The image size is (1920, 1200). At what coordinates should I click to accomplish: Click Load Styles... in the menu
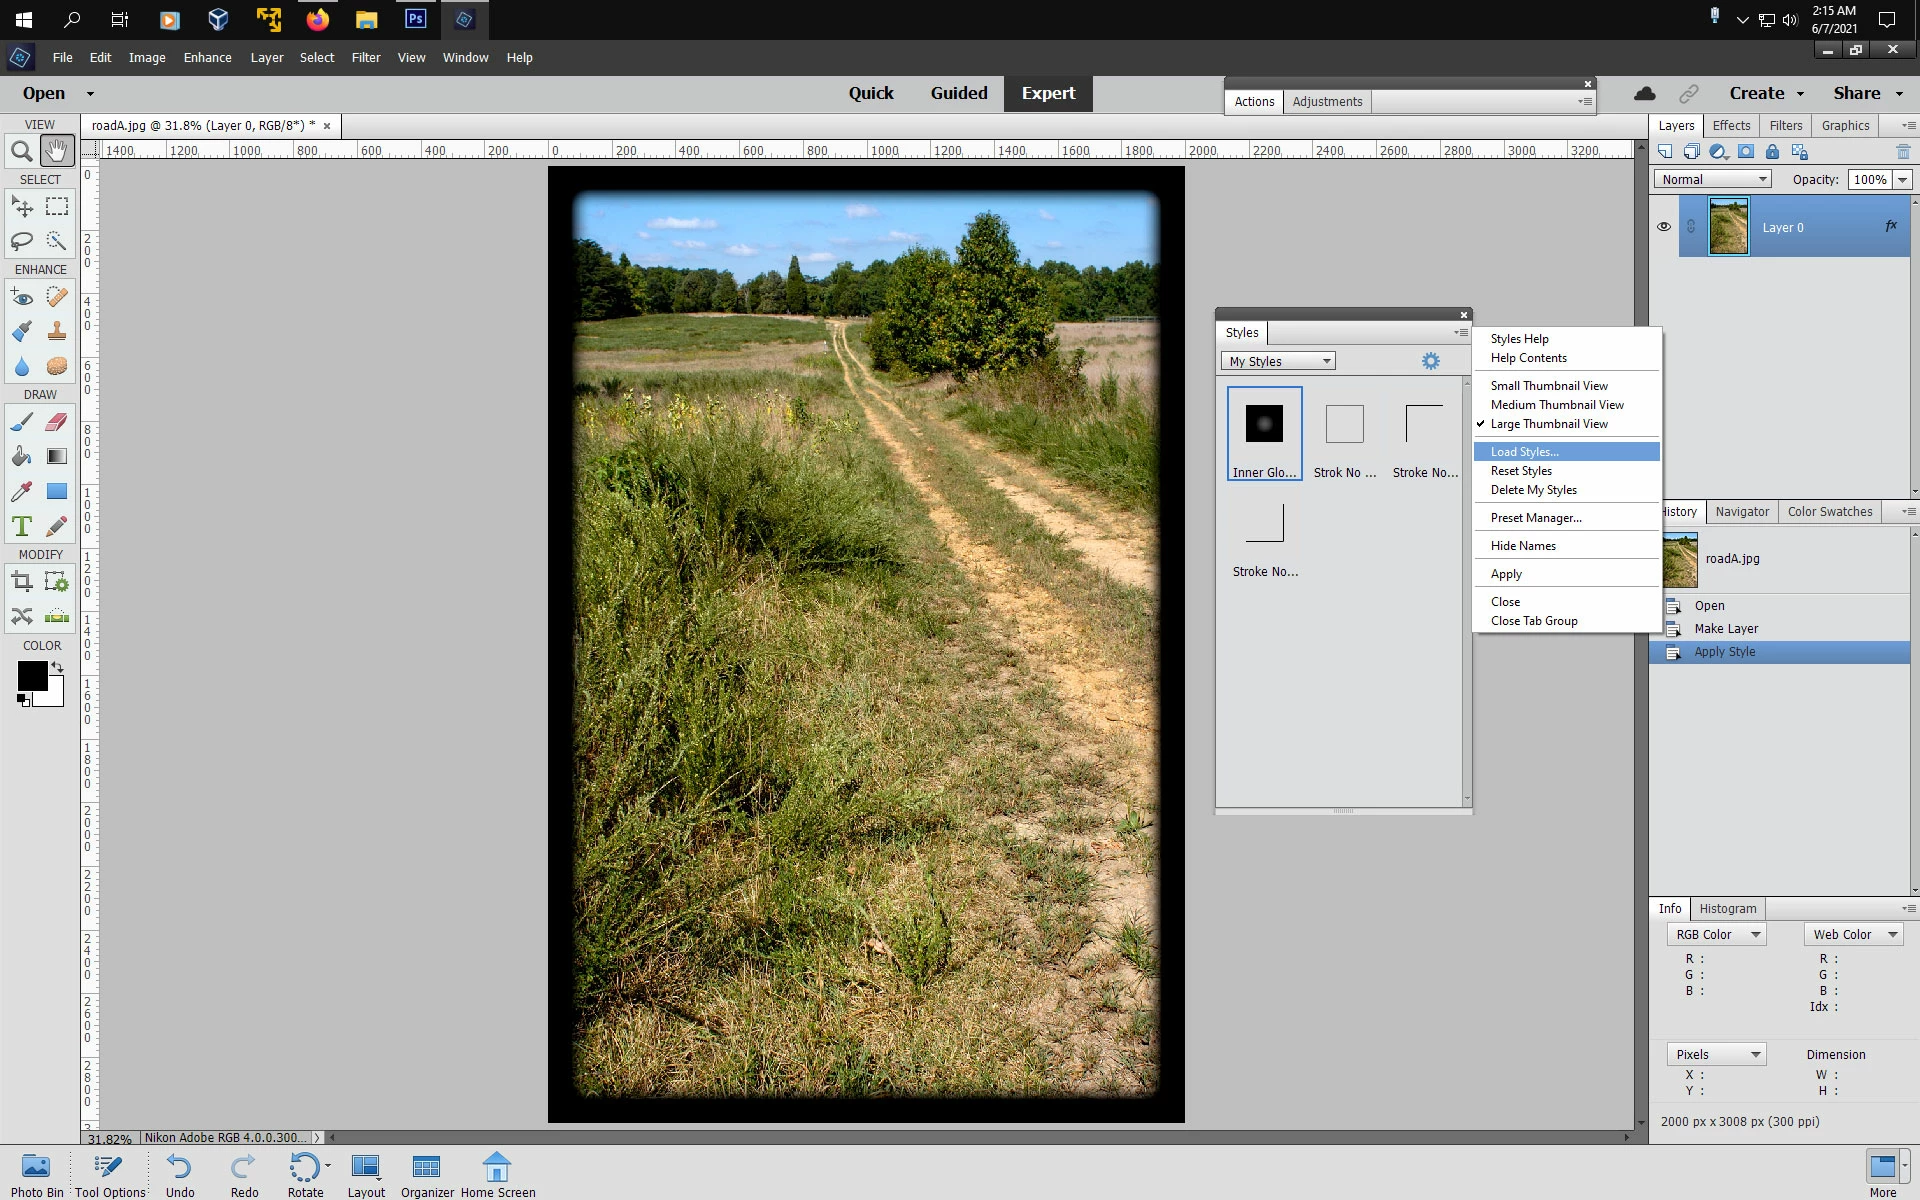click(x=1524, y=452)
